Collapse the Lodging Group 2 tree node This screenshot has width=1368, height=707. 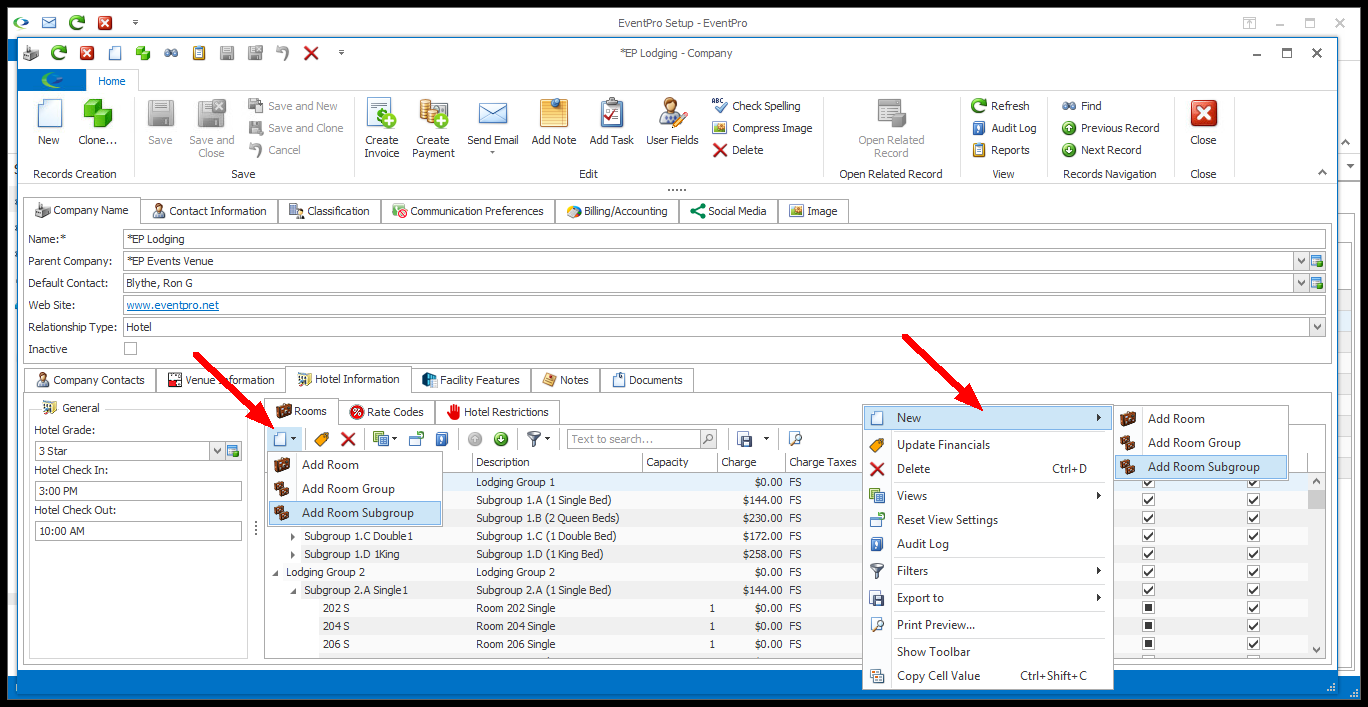(x=276, y=572)
